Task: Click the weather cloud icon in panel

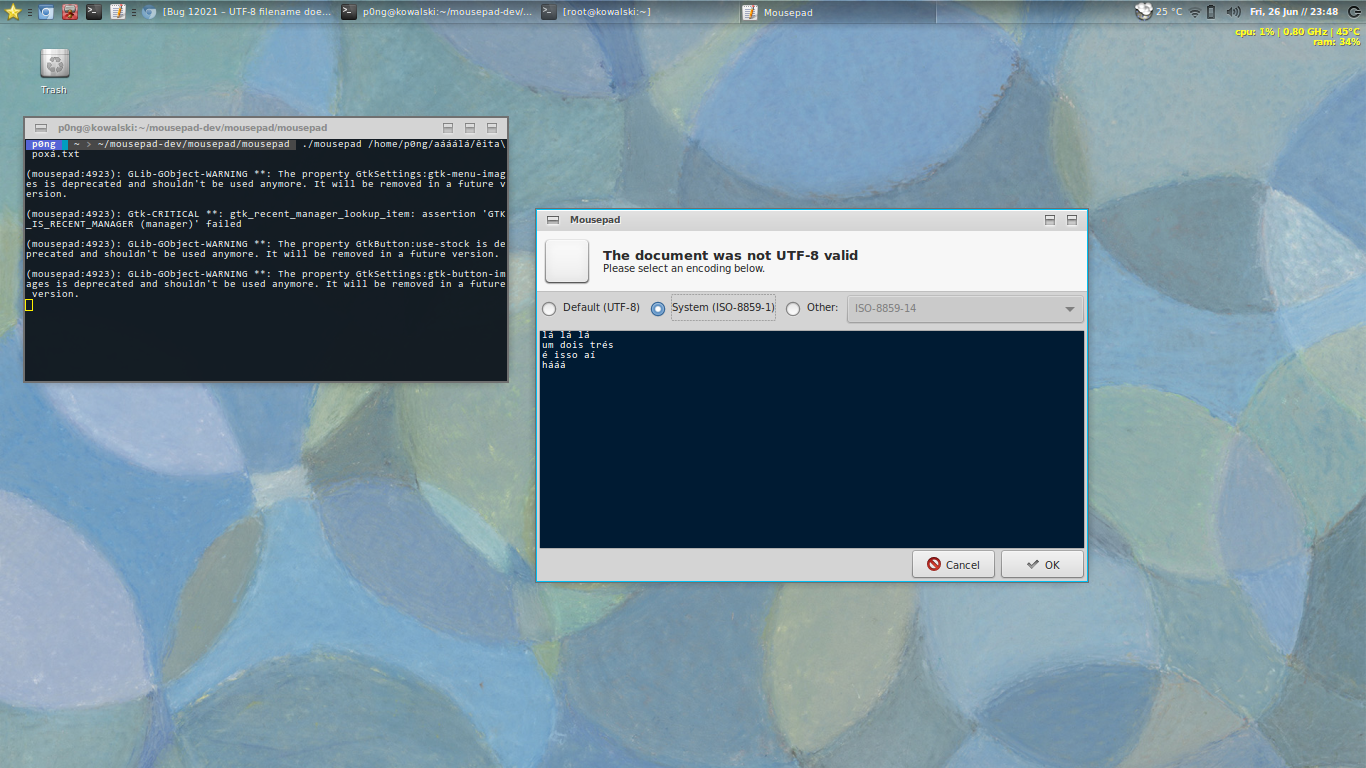Action: (1144, 12)
